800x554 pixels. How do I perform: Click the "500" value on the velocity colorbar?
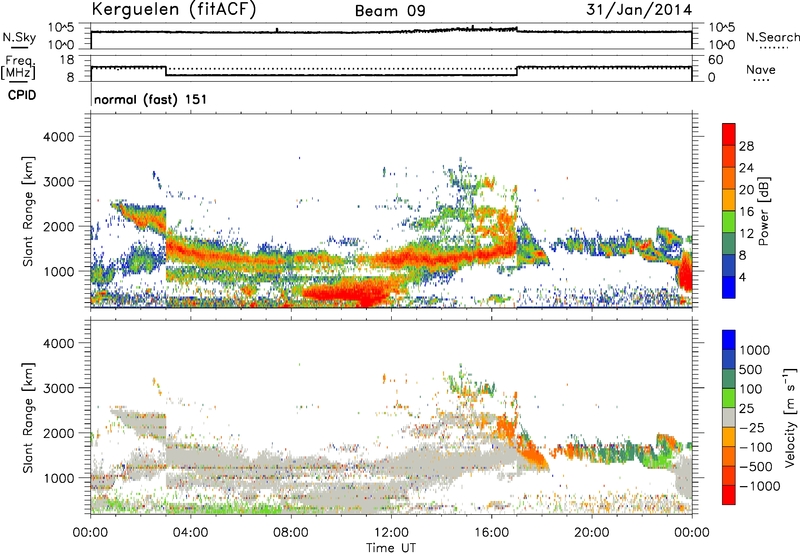click(x=753, y=370)
